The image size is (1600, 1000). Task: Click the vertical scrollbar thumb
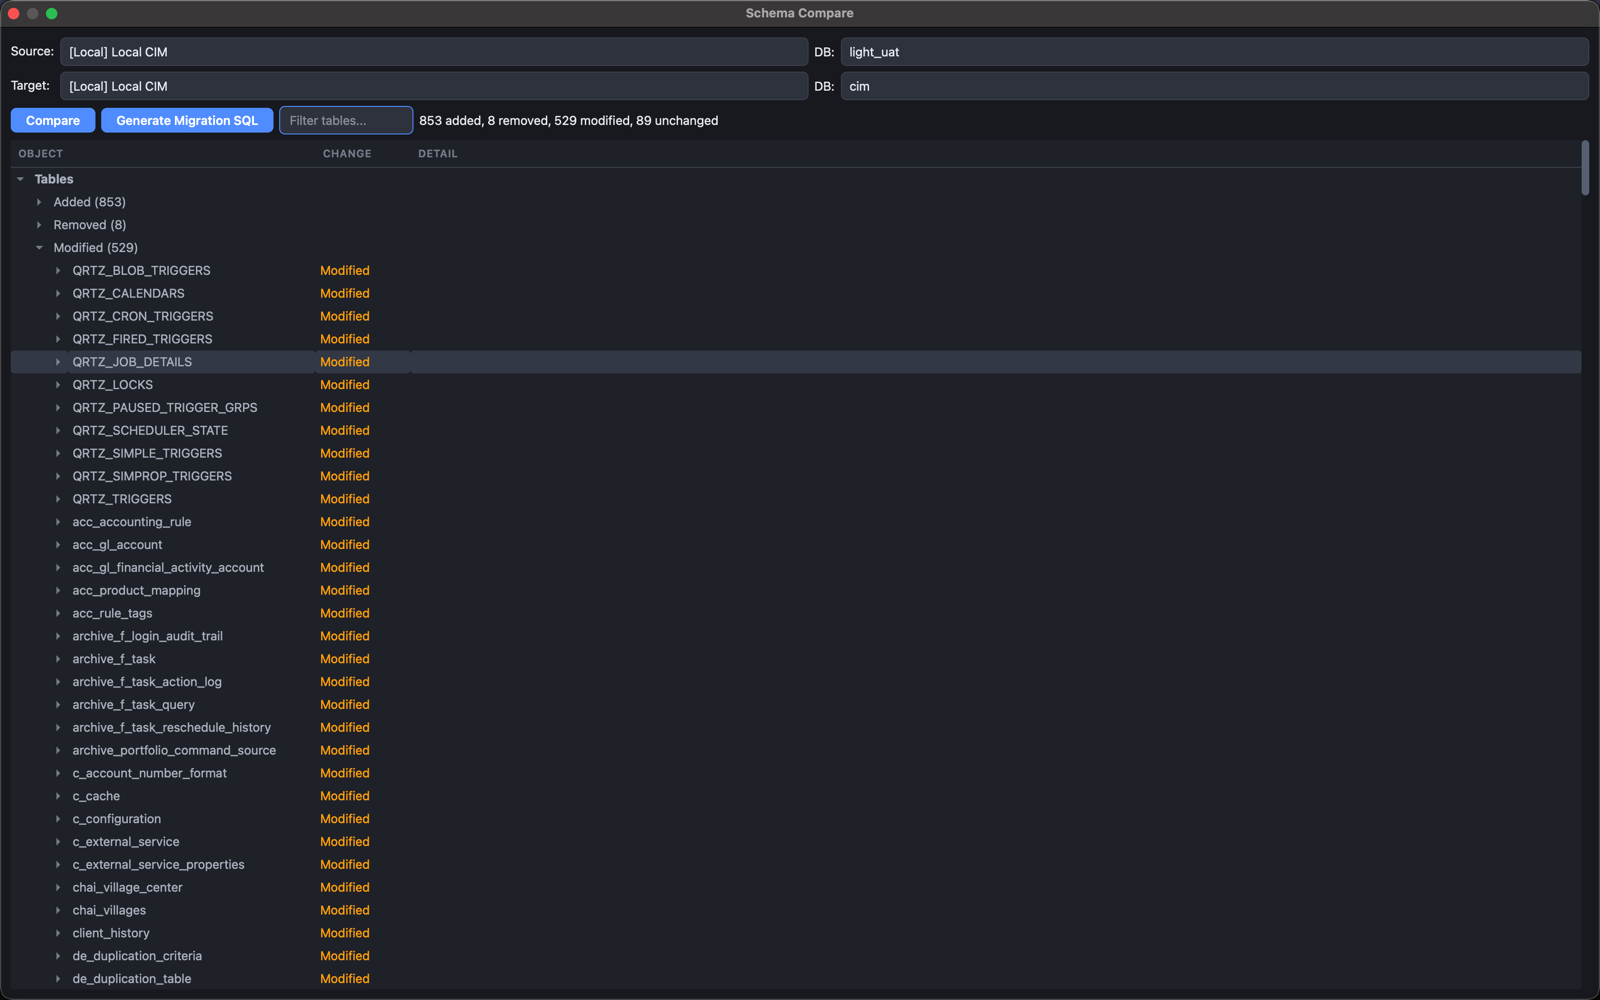tap(1585, 168)
